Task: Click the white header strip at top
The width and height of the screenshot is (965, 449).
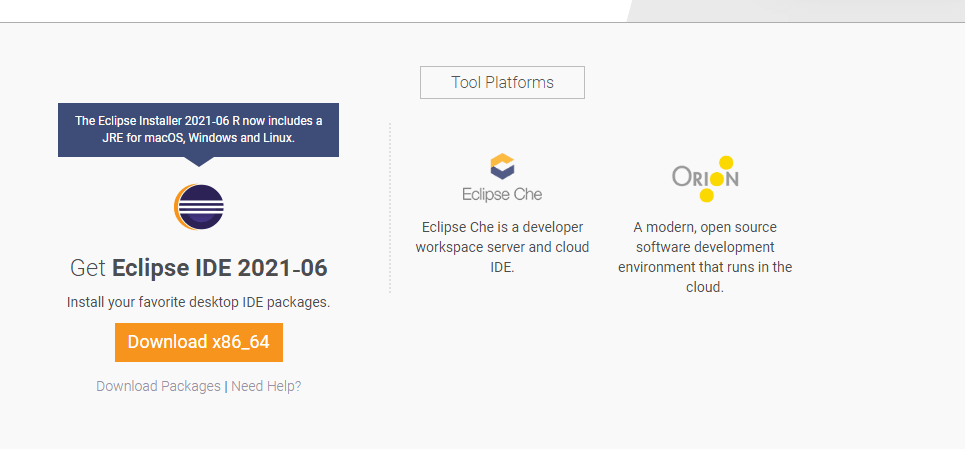Action: tap(300, 10)
